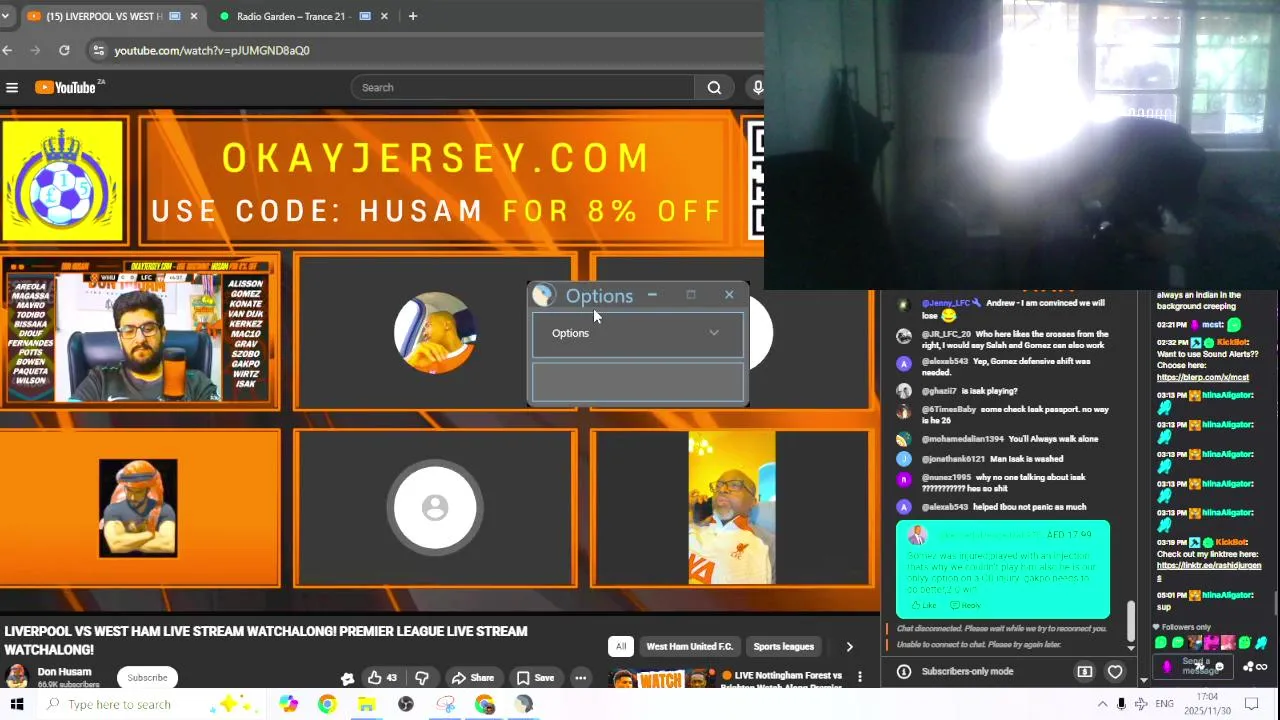The width and height of the screenshot is (1280, 720).
Task: Open a new browser tab
Action: (412, 16)
